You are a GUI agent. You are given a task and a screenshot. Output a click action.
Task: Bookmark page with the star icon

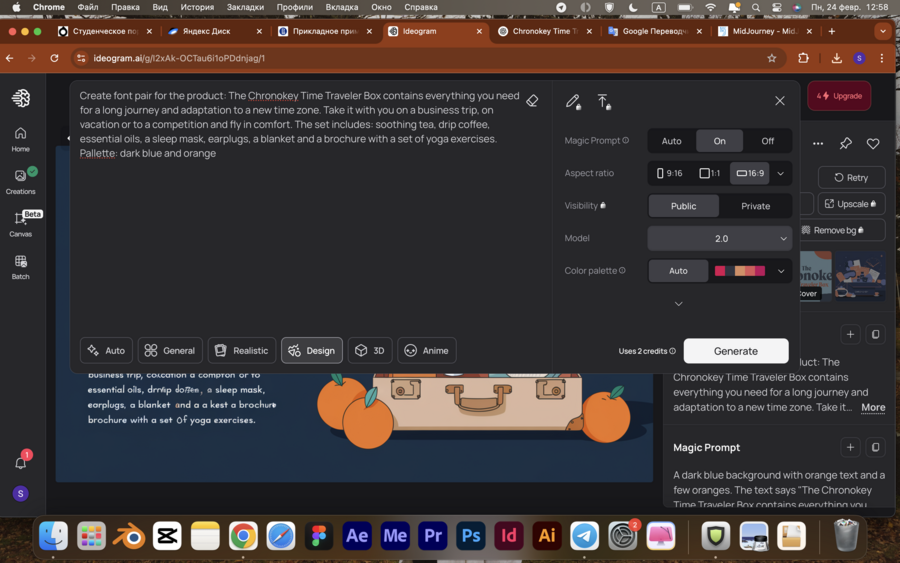click(771, 58)
